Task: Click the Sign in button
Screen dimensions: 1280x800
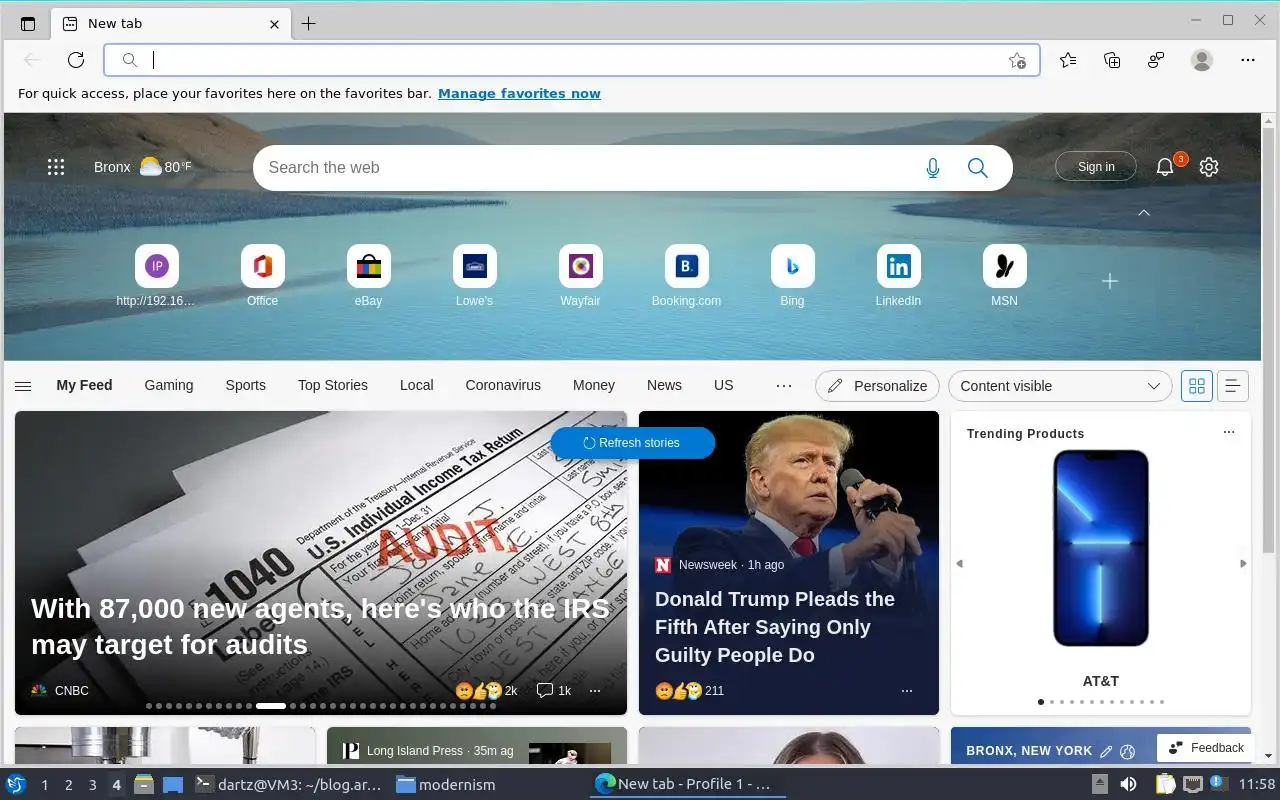Action: (1096, 167)
